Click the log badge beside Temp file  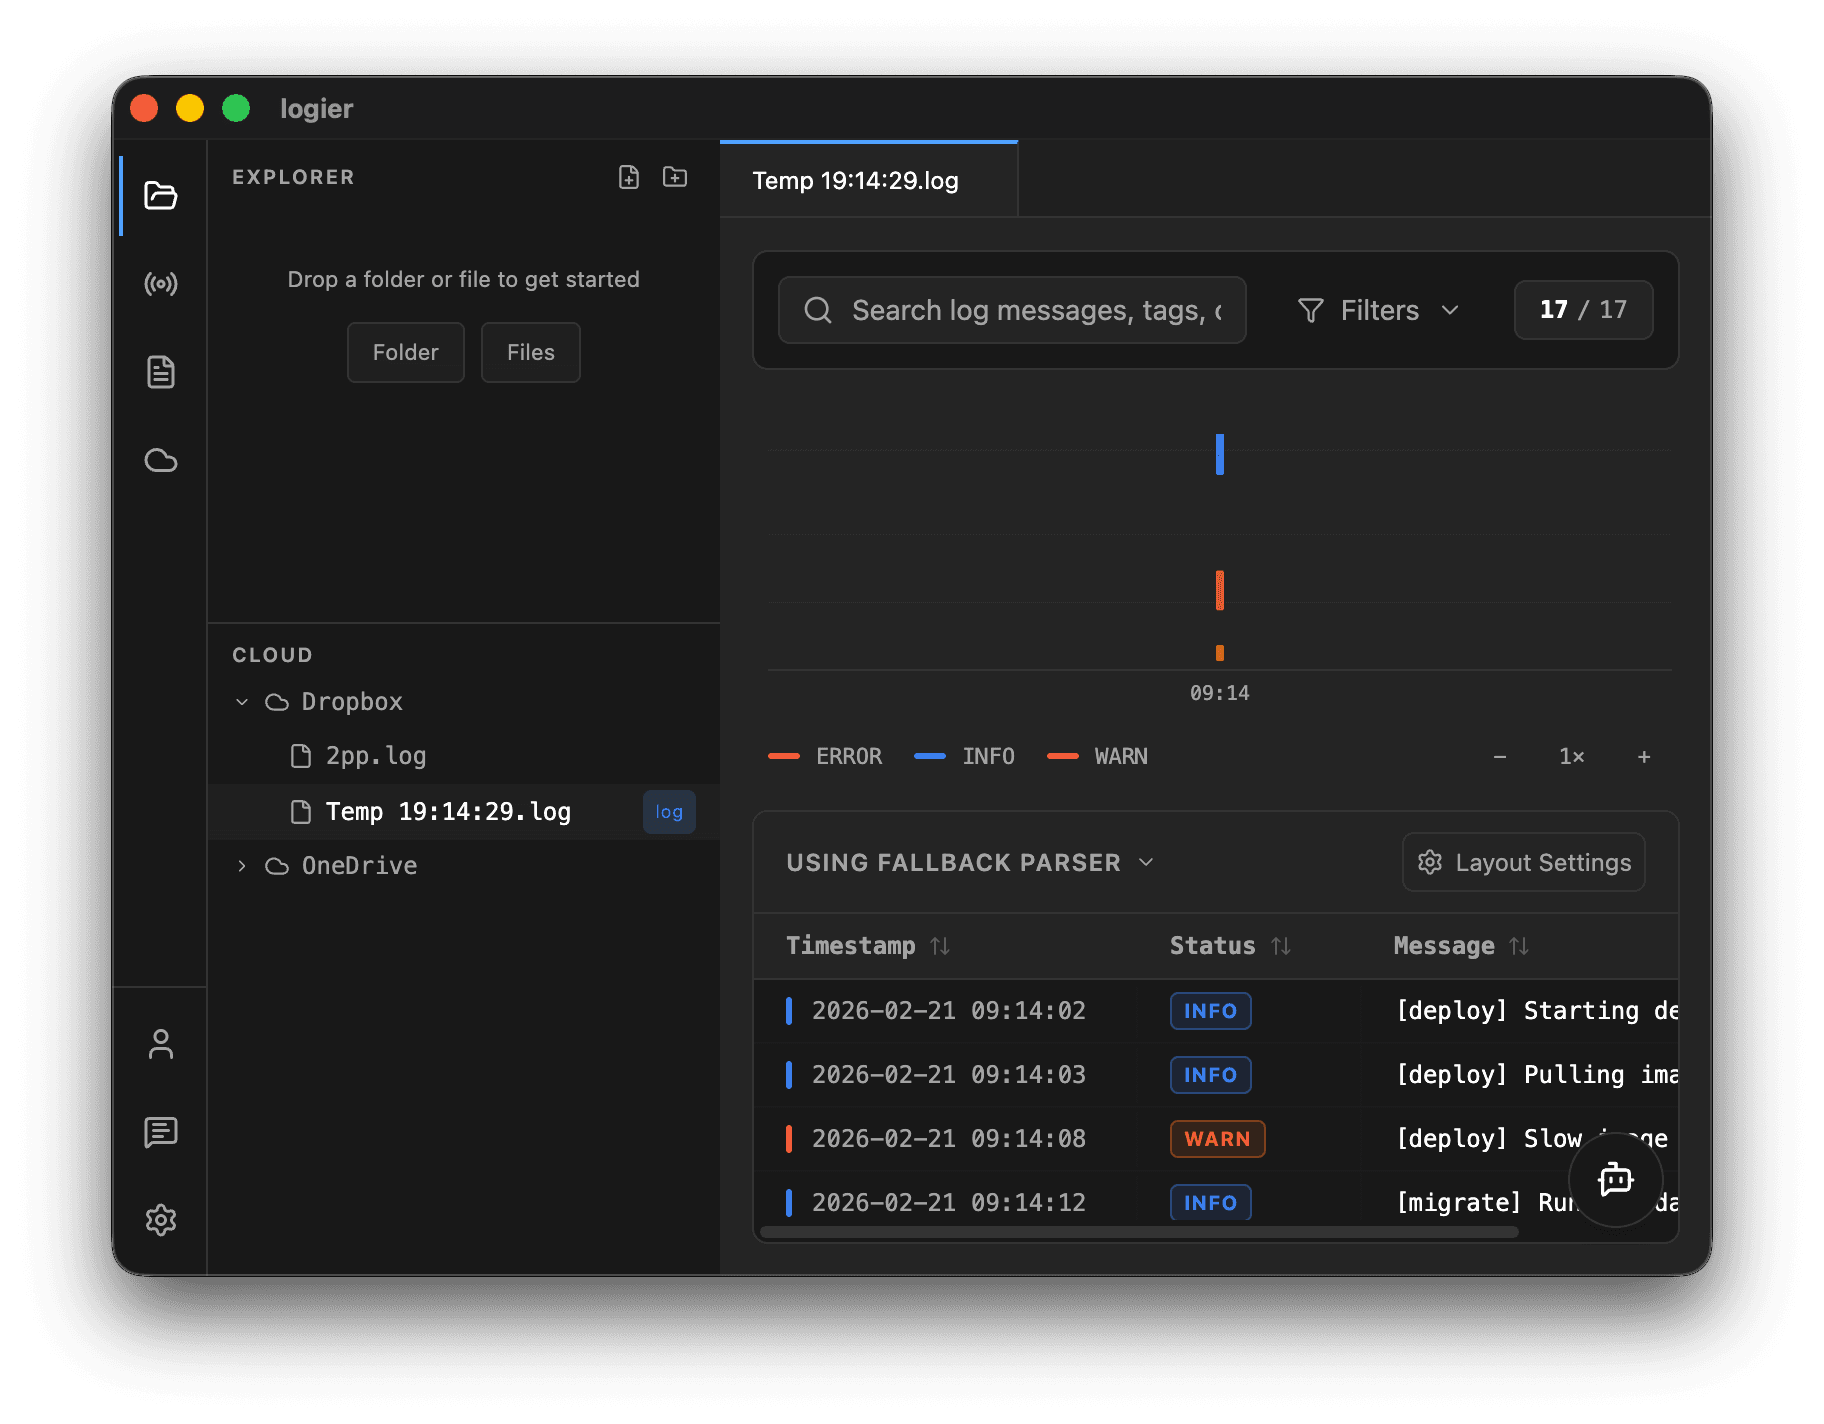pyautogui.click(x=669, y=812)
